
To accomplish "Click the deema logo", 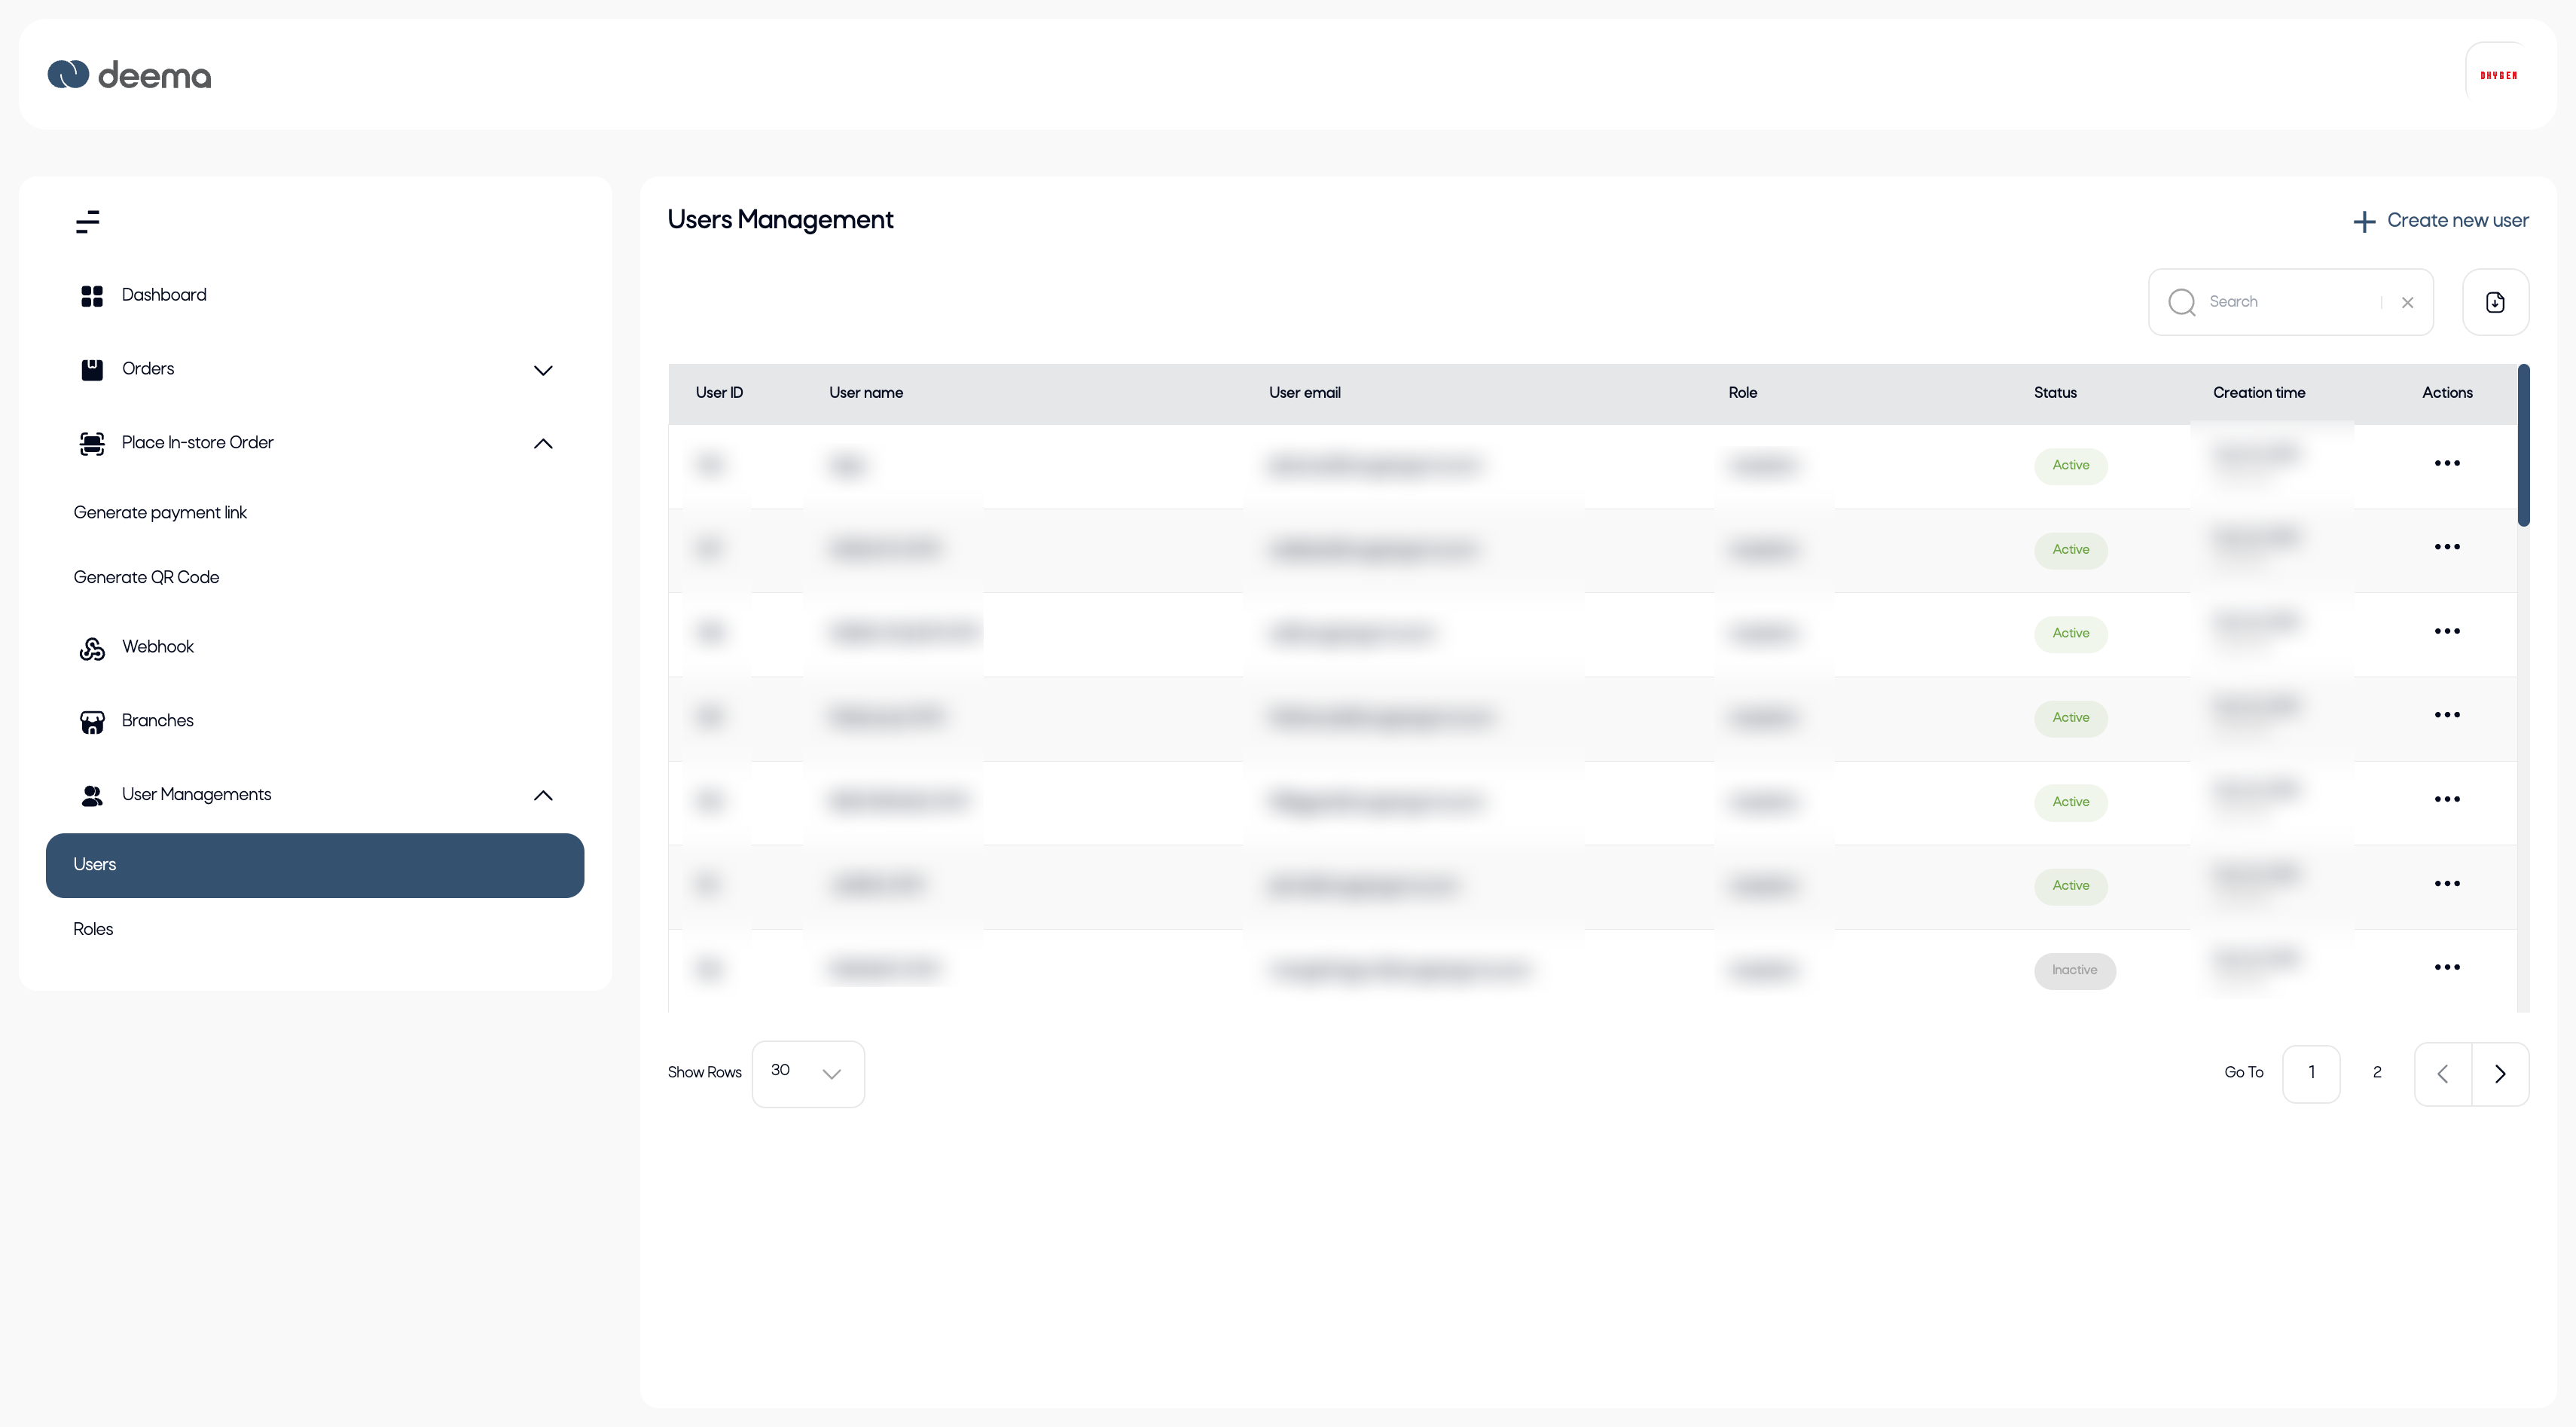I will click(130, 75).
